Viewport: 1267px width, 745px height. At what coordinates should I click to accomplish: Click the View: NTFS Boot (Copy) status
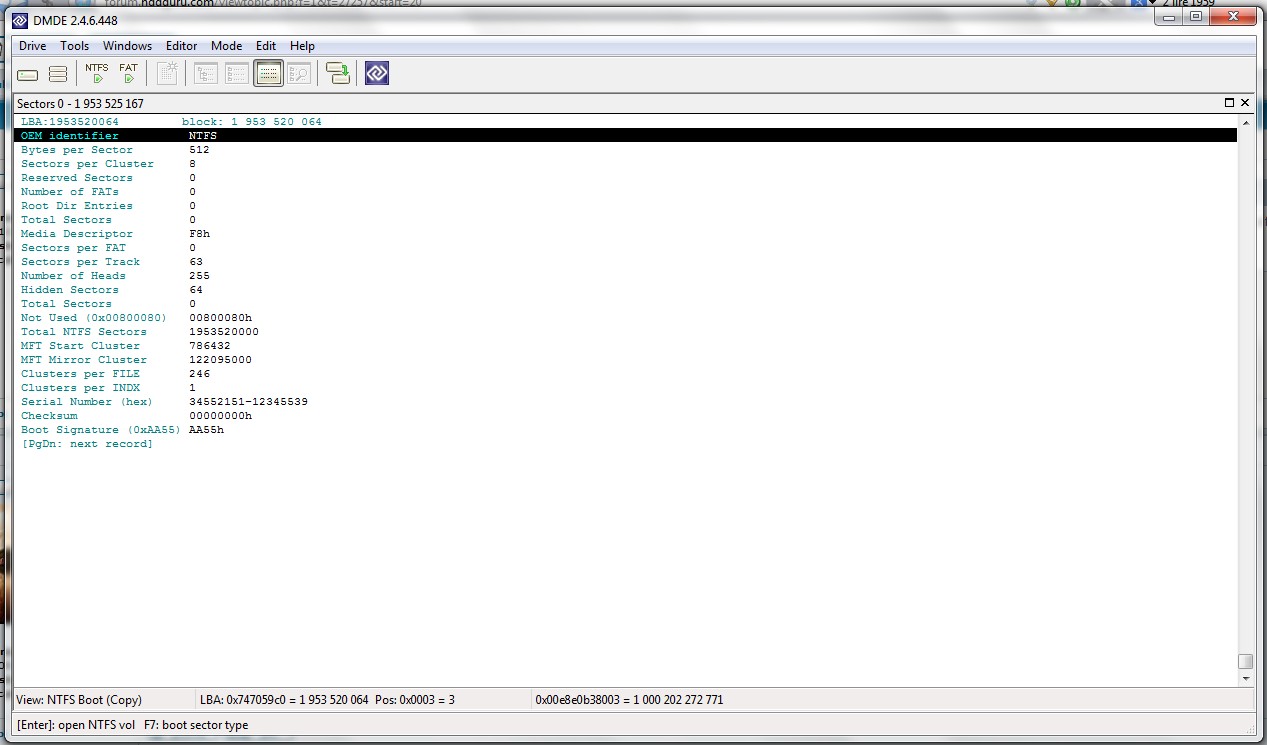coord(80,700)
